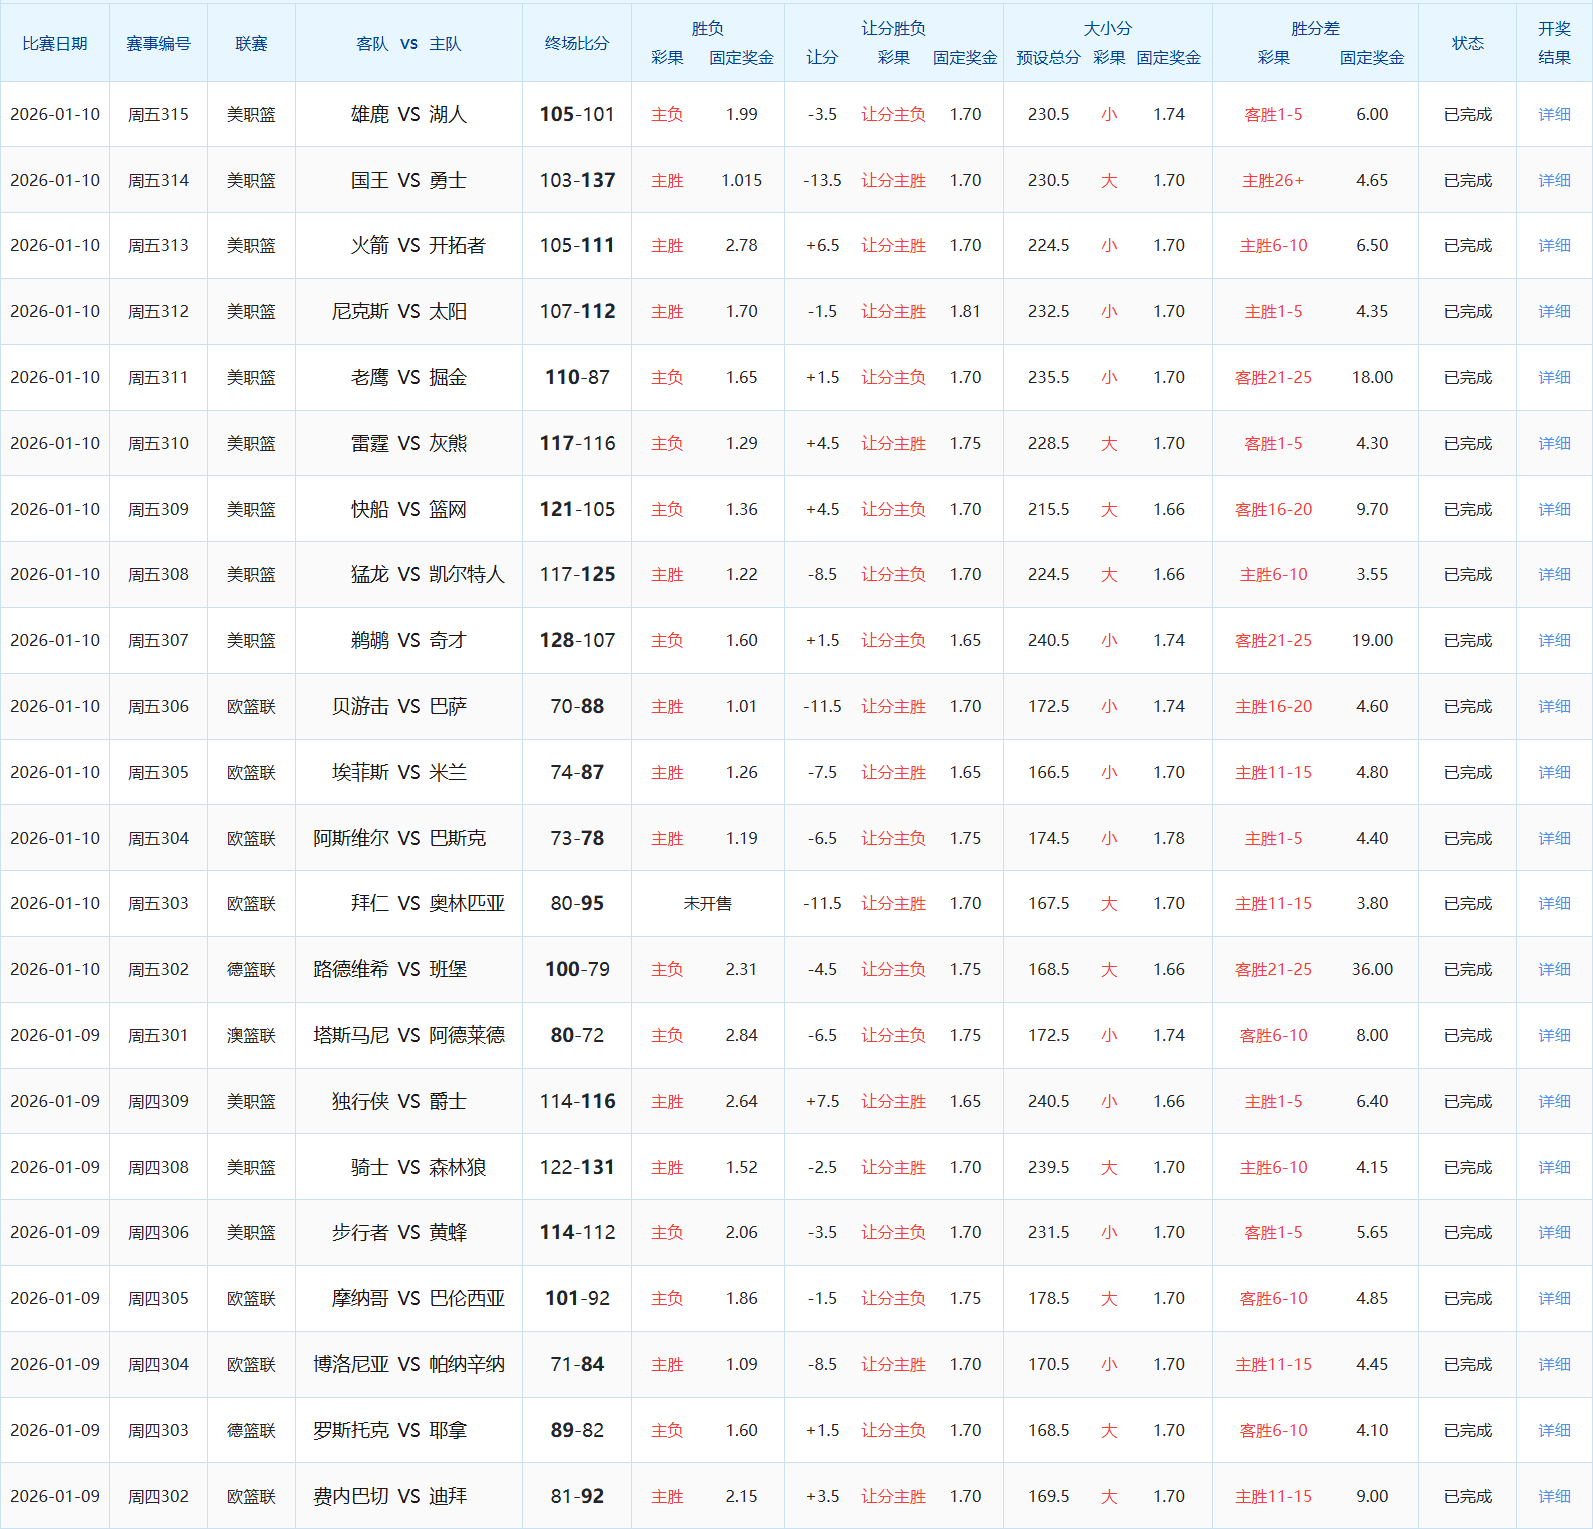Image resolution: width=1593 pixels, height=1529 pixels.
Task: Click the 比赛日期 column header
Action: (x=55, y=43)
